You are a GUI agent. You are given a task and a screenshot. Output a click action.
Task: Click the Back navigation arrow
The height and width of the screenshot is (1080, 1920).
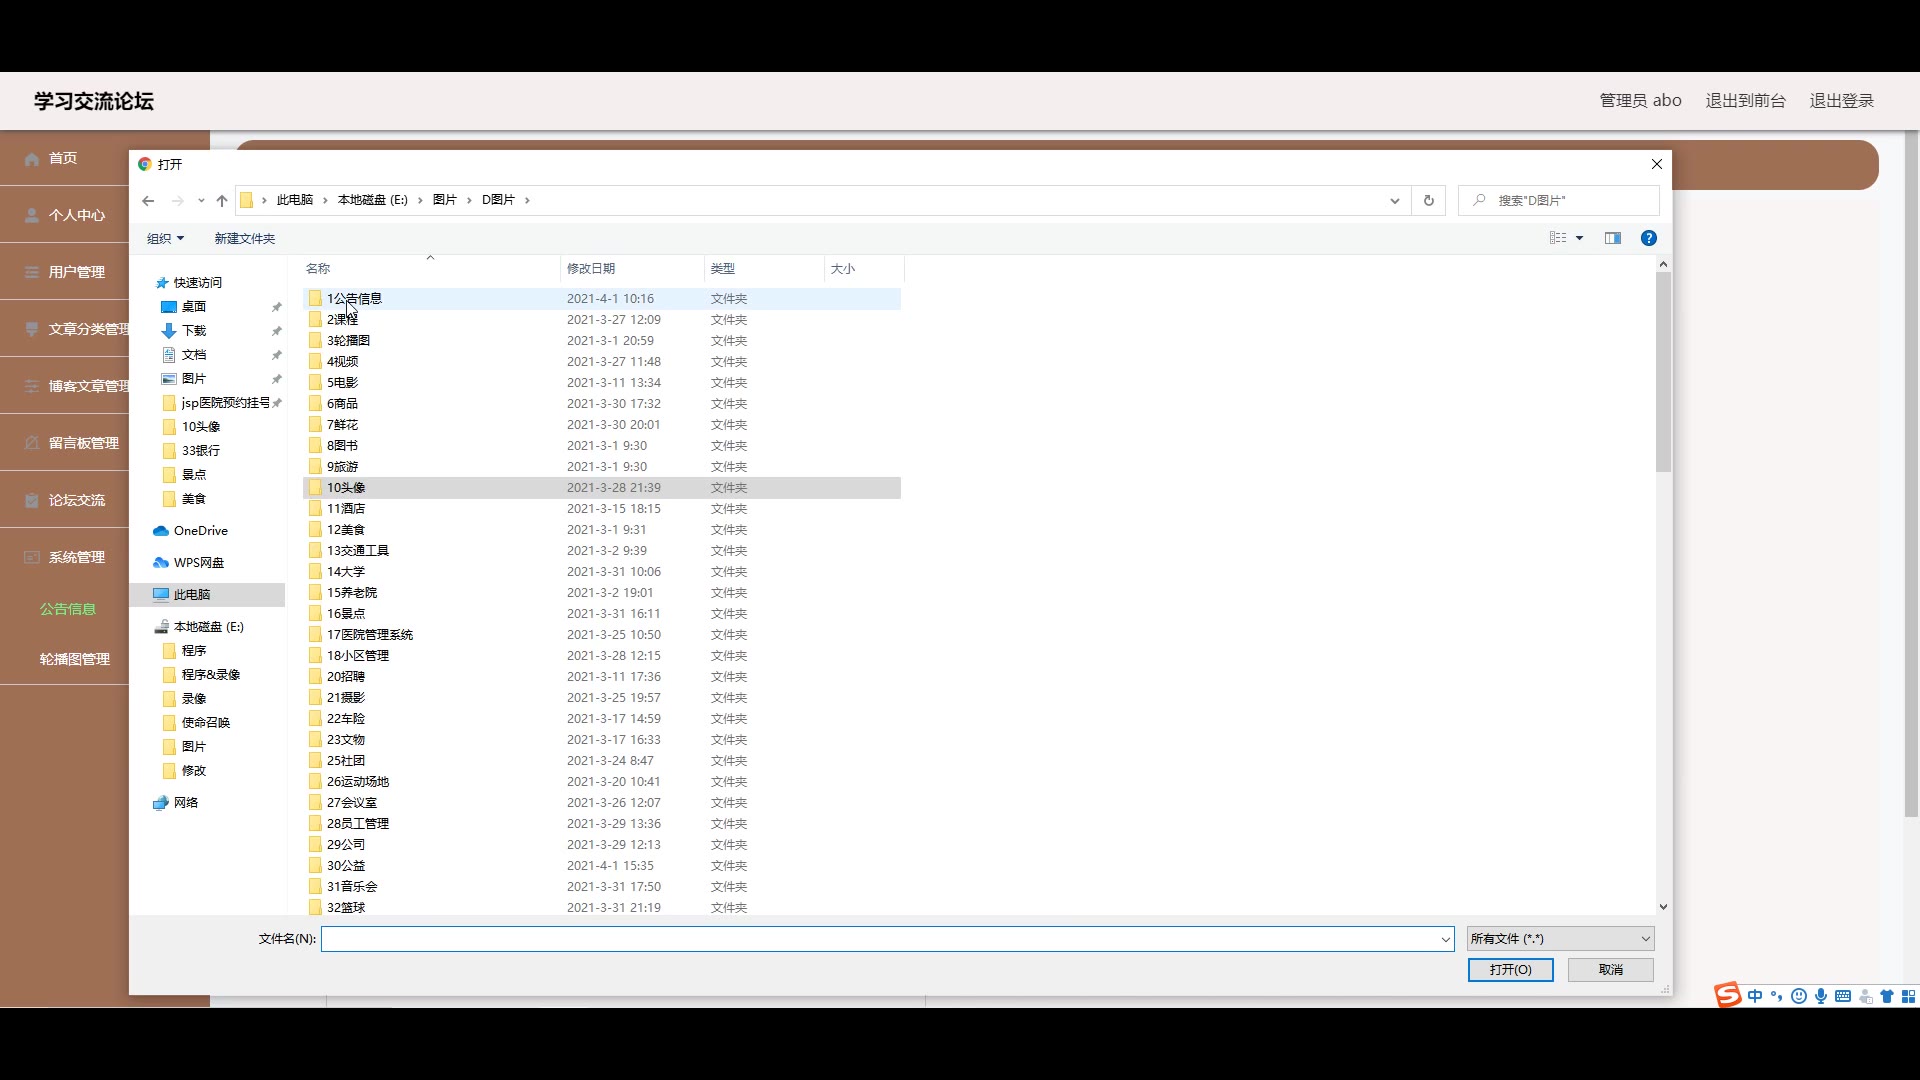[148, 201]
